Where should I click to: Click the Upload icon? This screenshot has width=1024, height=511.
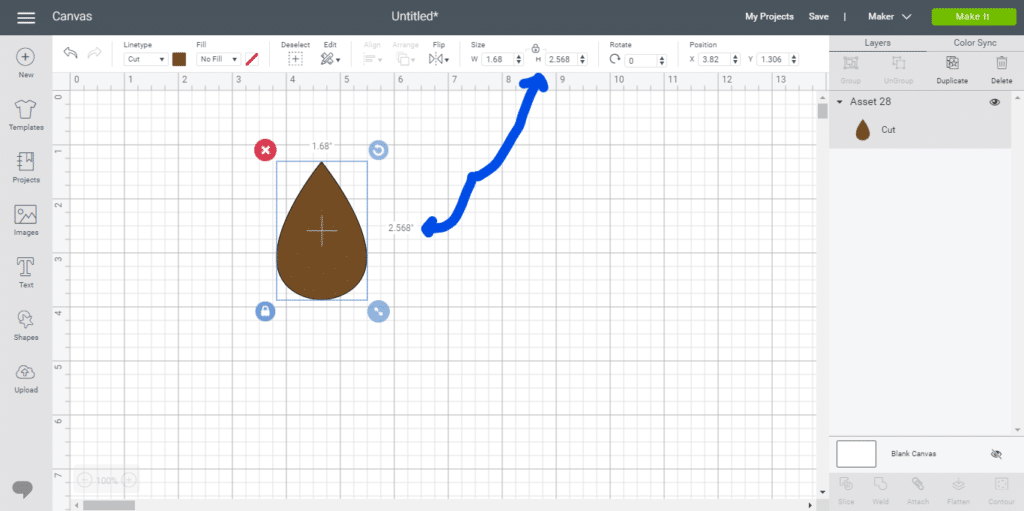pyautogui.click(x=25, y=372)
